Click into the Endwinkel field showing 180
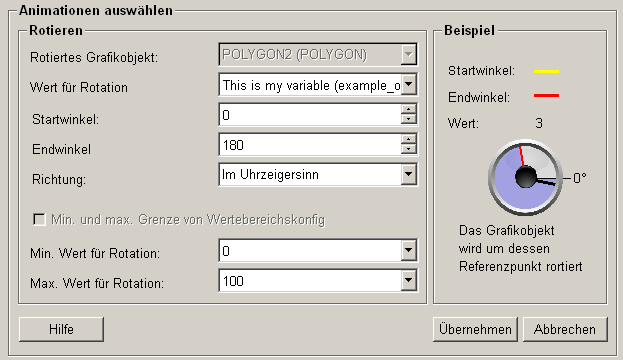 pyautogui.click(x=310, y=145)
